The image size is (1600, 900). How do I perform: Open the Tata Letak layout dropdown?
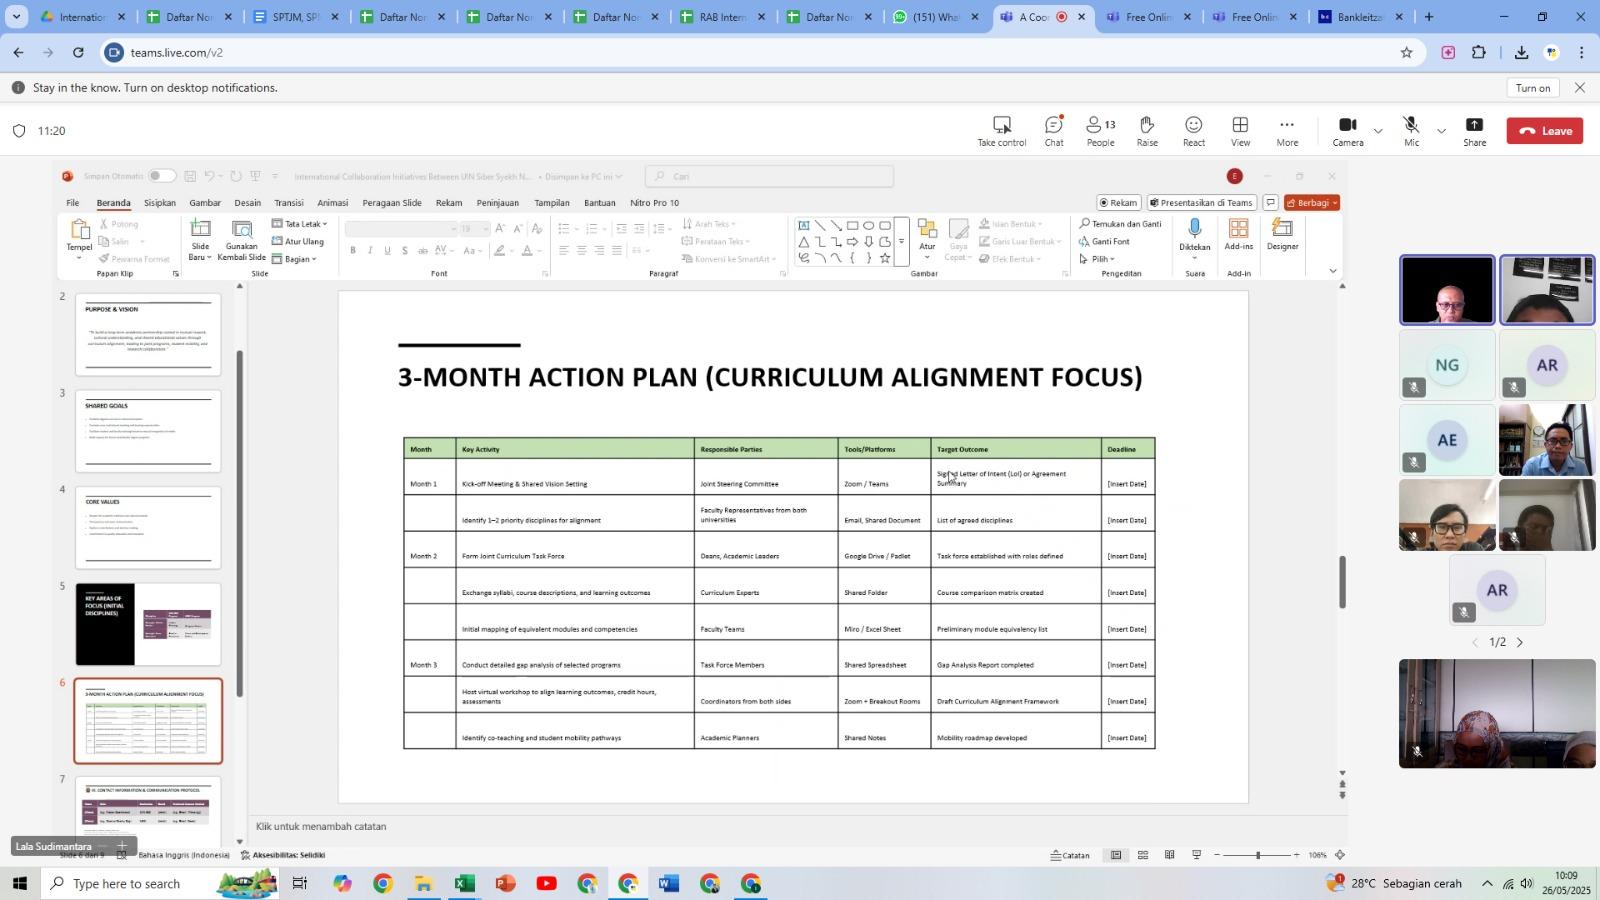pos(299,224)
